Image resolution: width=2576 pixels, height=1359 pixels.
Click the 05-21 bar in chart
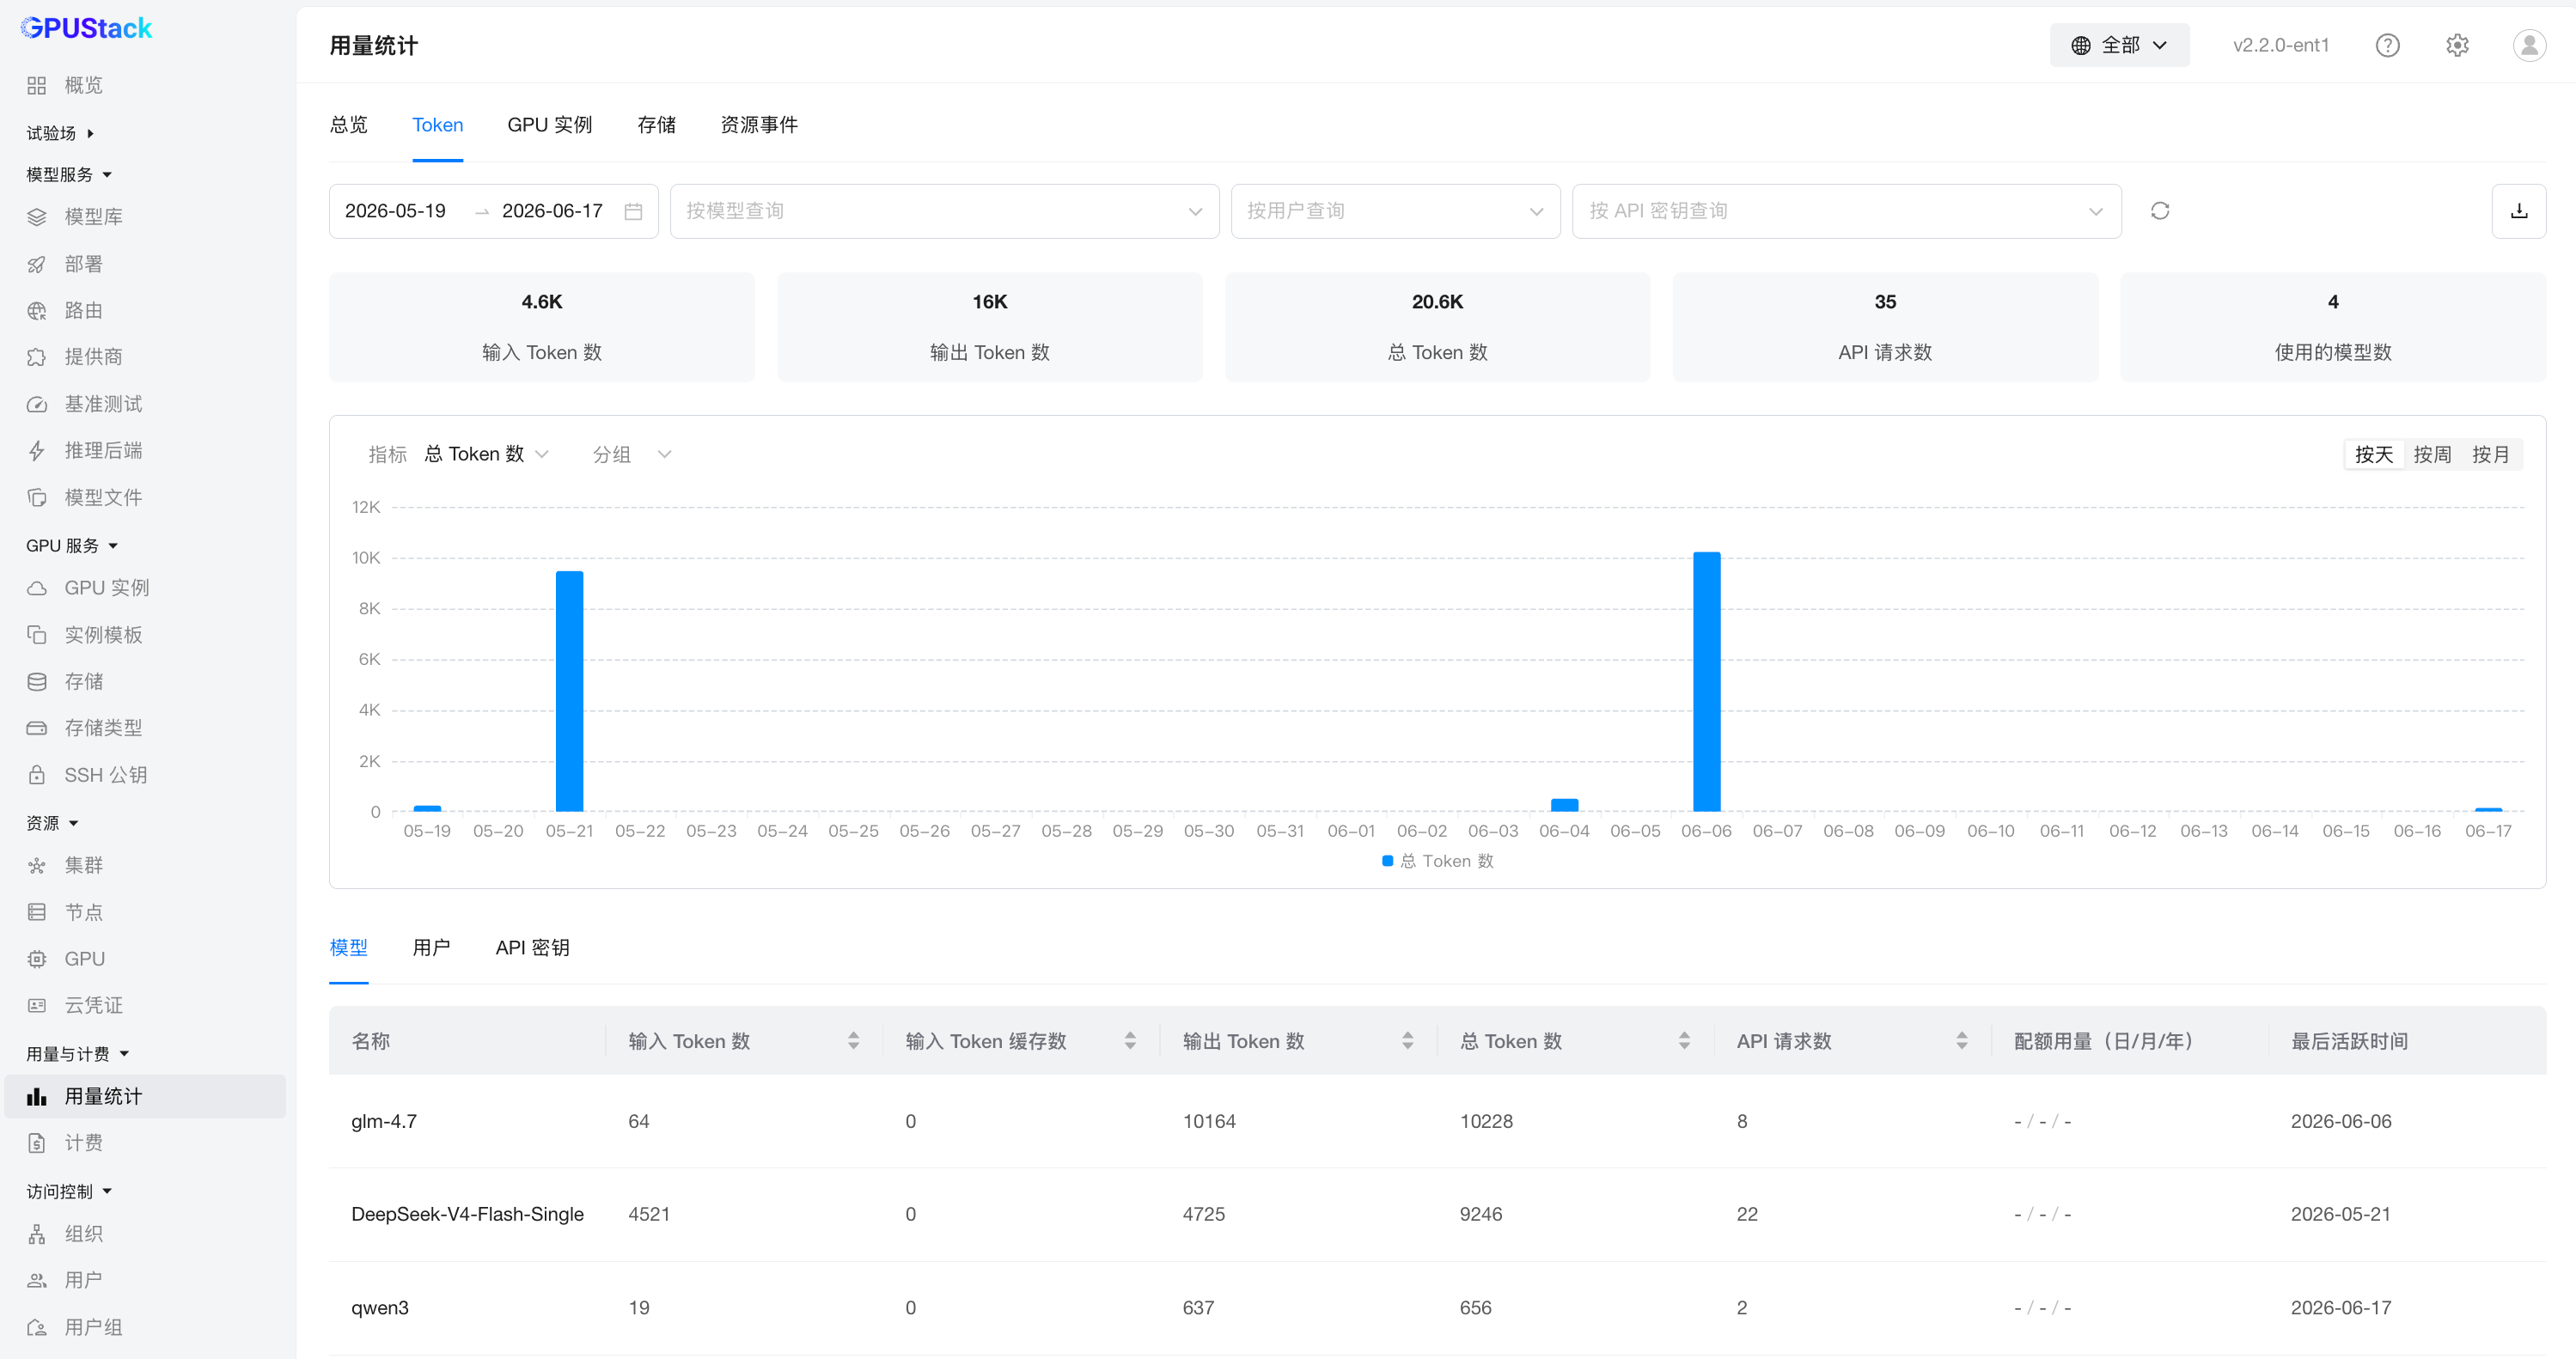[x=569, y=691]
